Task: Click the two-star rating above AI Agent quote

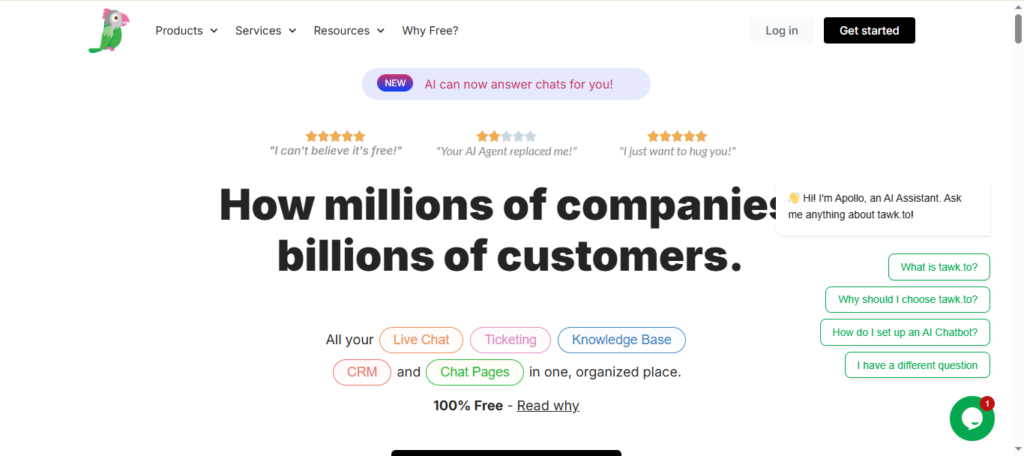Action: 506,136
